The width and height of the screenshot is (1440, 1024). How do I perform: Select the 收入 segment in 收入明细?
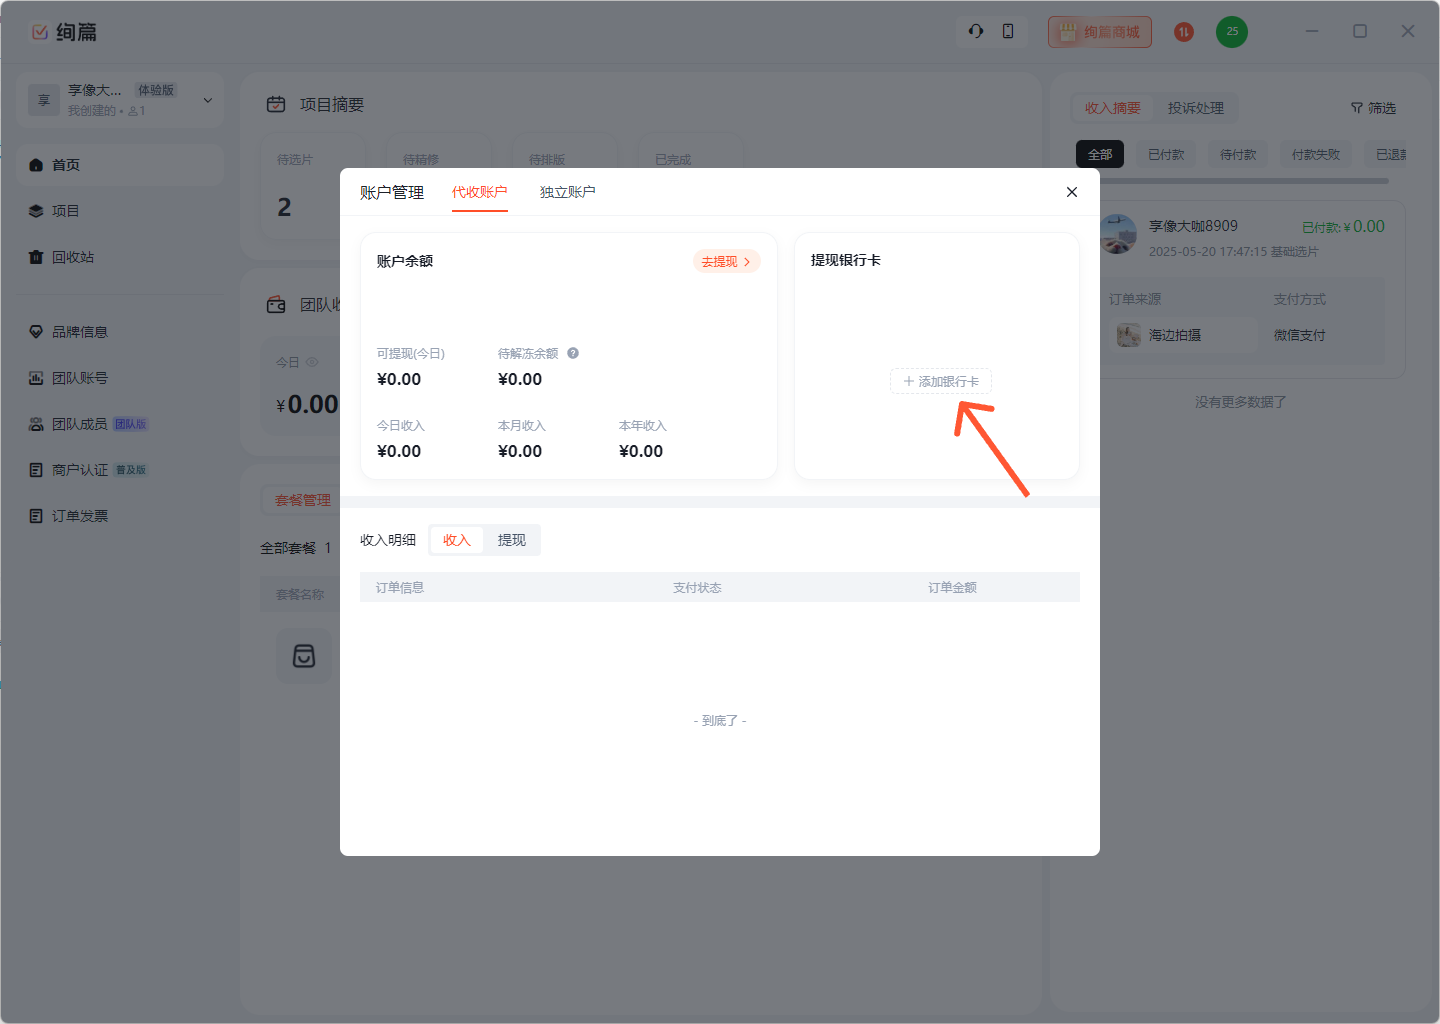point(457,540)
